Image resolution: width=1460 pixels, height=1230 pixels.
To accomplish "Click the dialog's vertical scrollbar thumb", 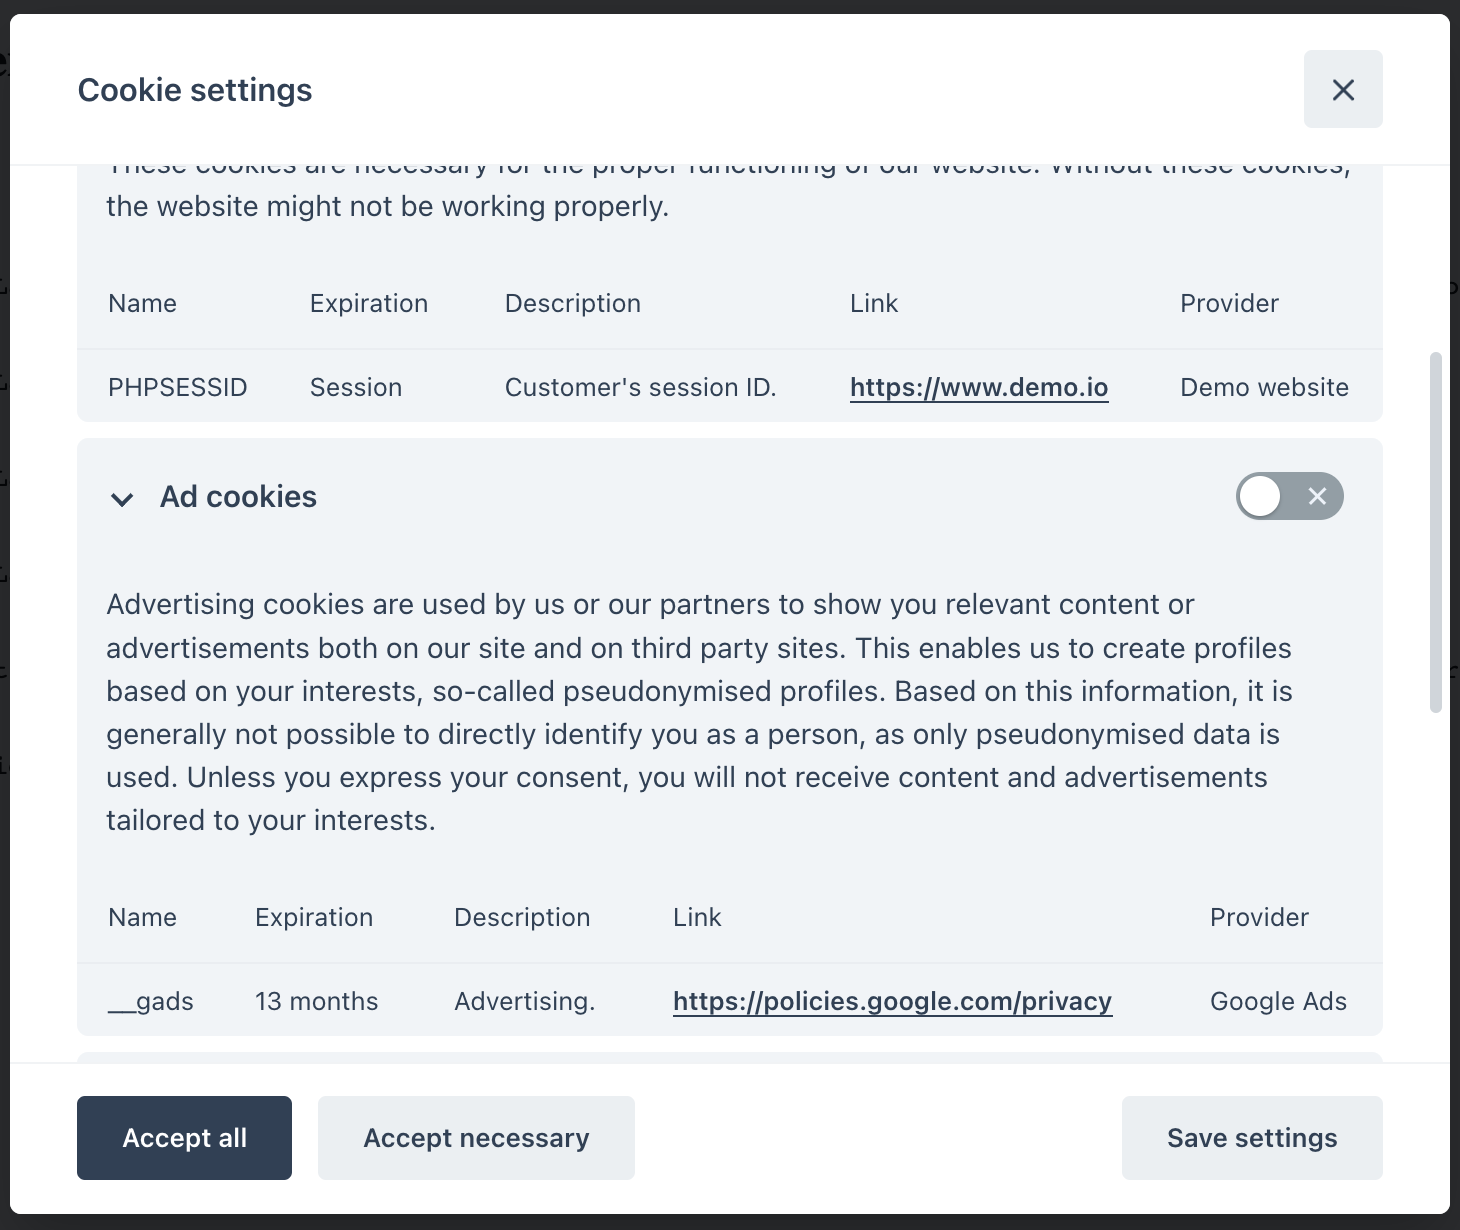I will [x=1436, y=530].
